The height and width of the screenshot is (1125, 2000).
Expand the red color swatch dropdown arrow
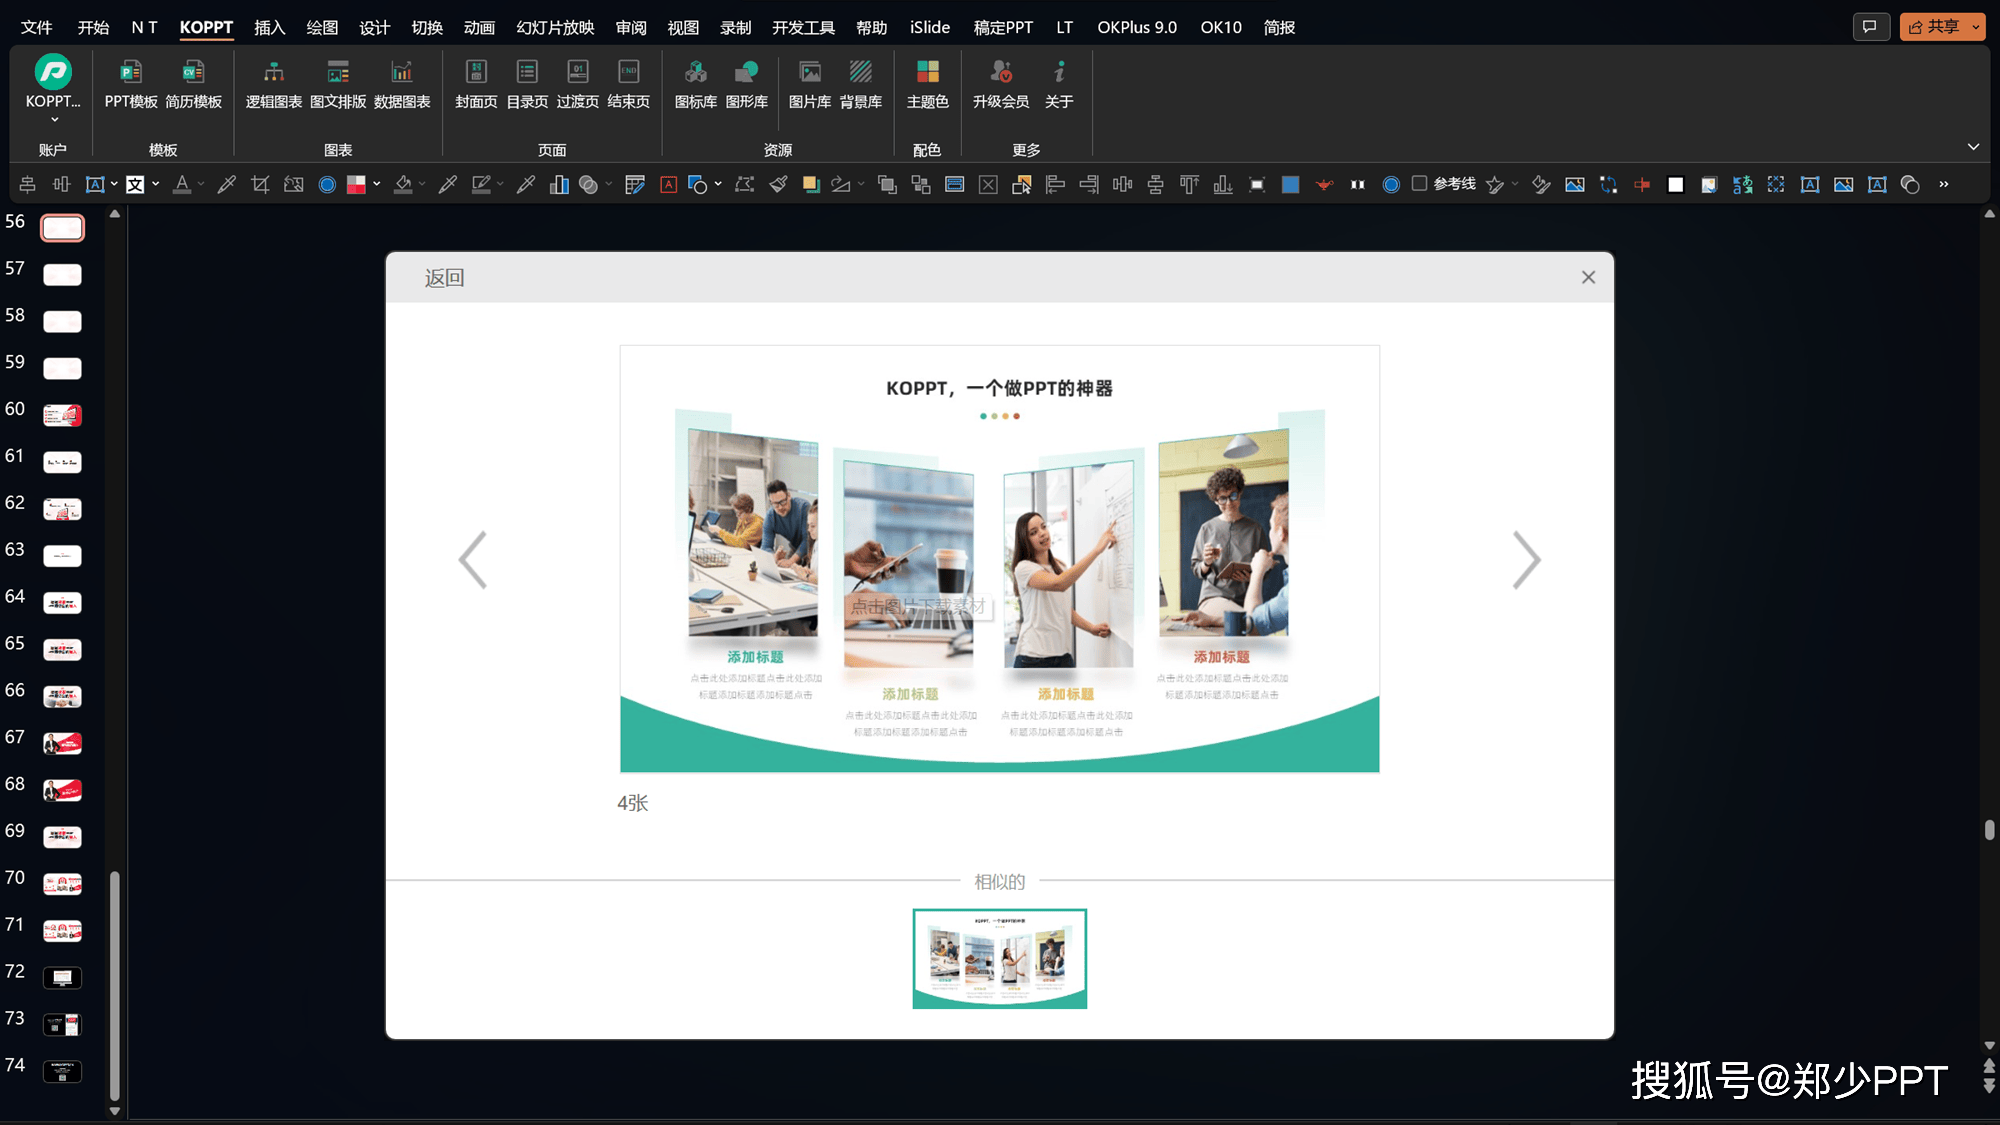click(377, 184)
